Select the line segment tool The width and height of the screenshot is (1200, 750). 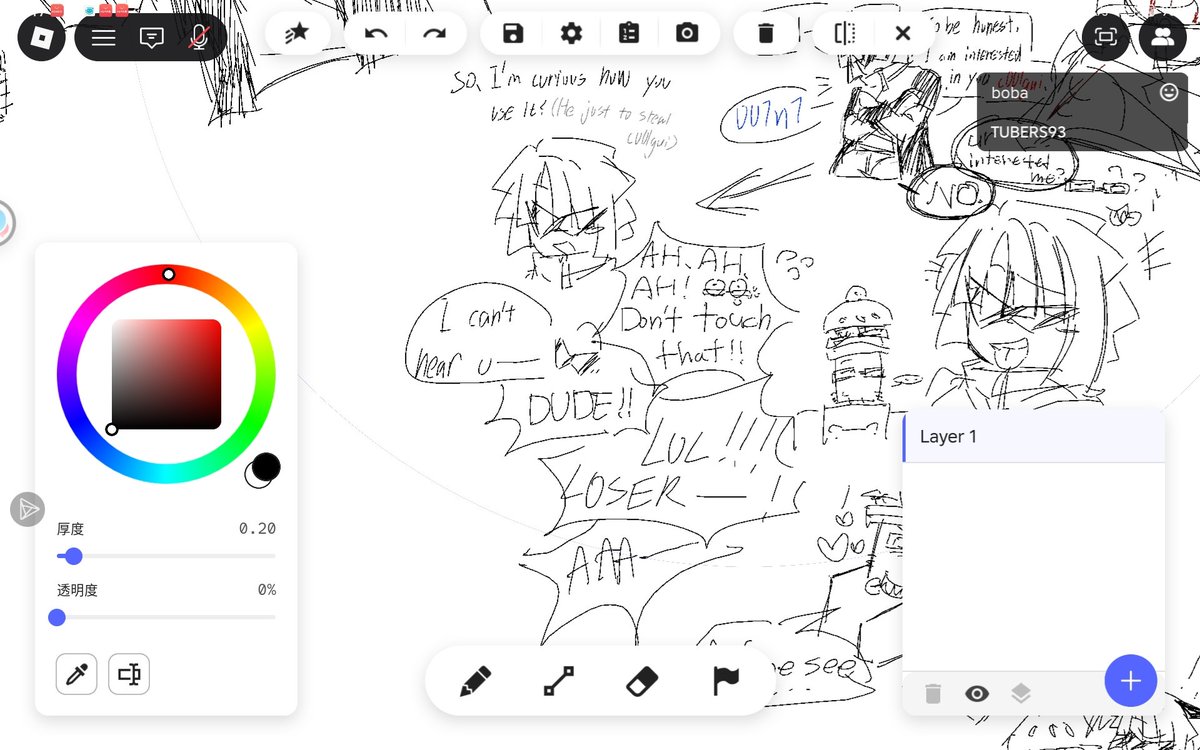coord(558,682)
